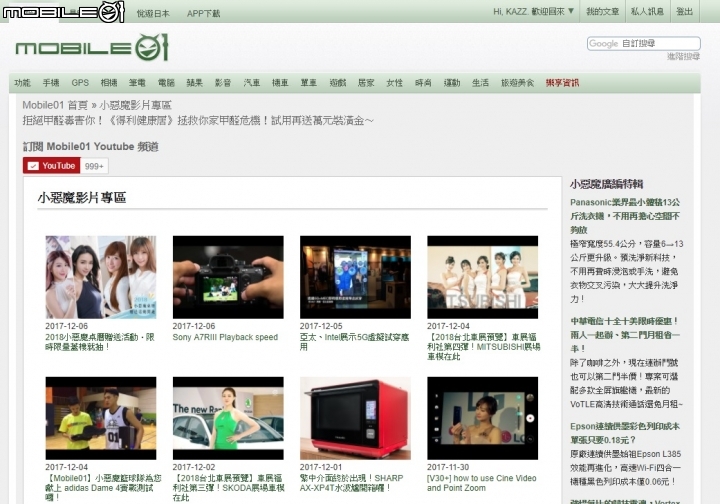
Task: Open the Epson連續供墨 sidebar article
Action: [625, 433]
